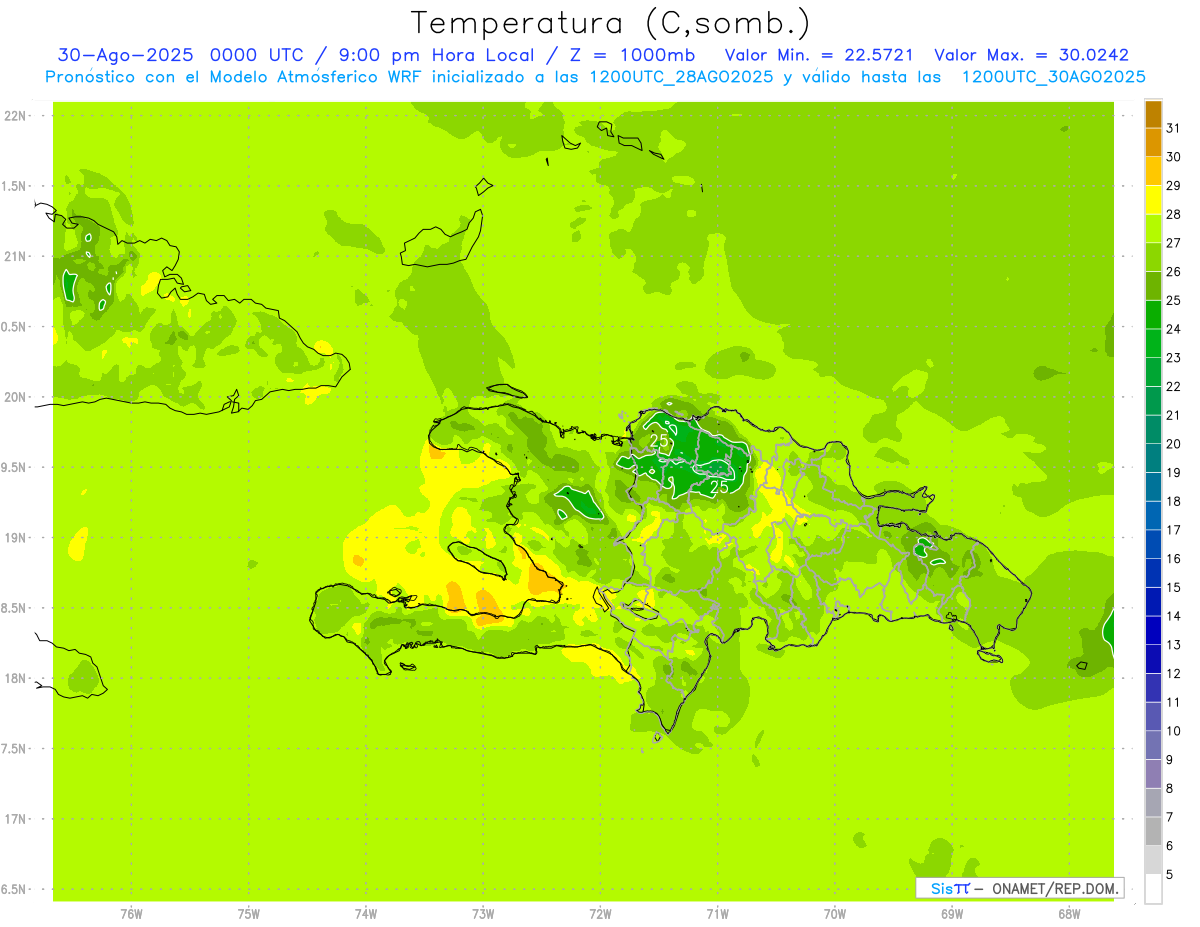Click the brown legend swatch above 31
Viewport: 1200px width, 927px height.
tap(1153, 115)
